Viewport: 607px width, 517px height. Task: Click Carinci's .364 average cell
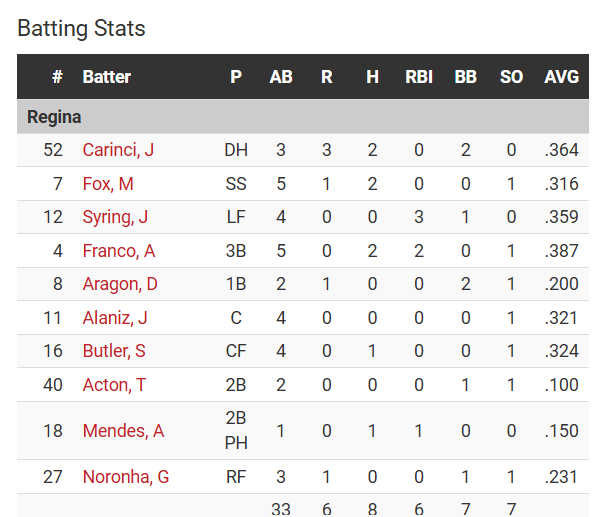[x=561, y=150]
